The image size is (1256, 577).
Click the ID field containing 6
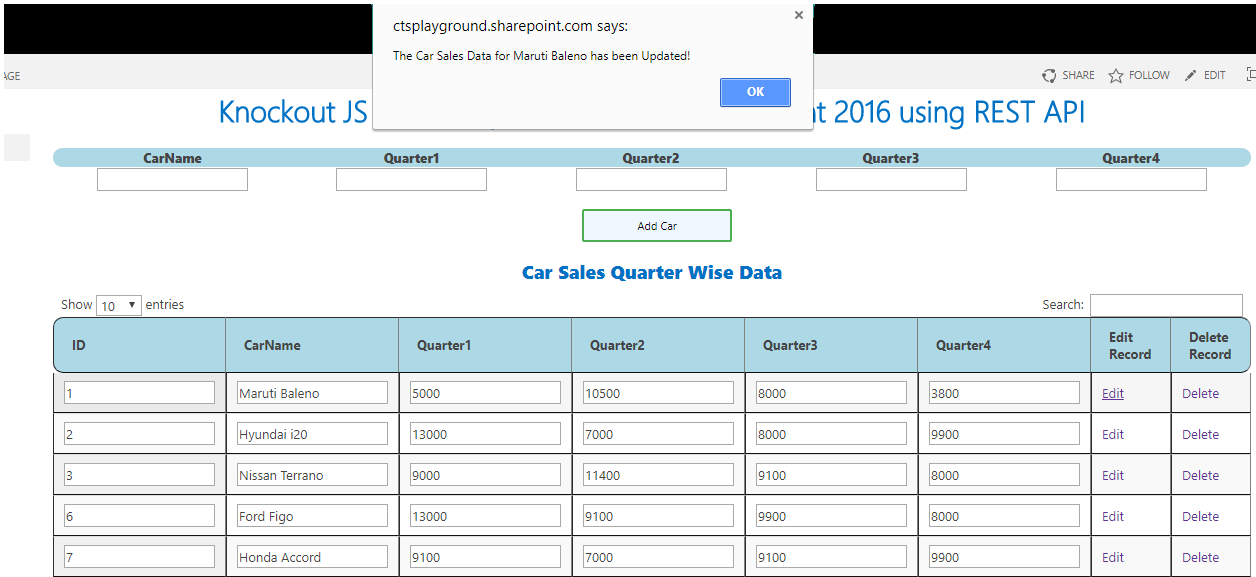pos(139,516)
